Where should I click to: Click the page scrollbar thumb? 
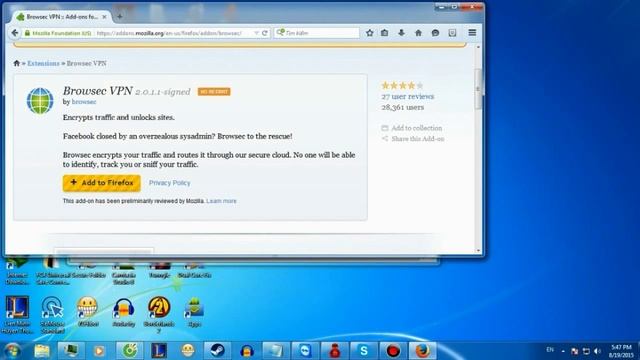tap(478, 89)
